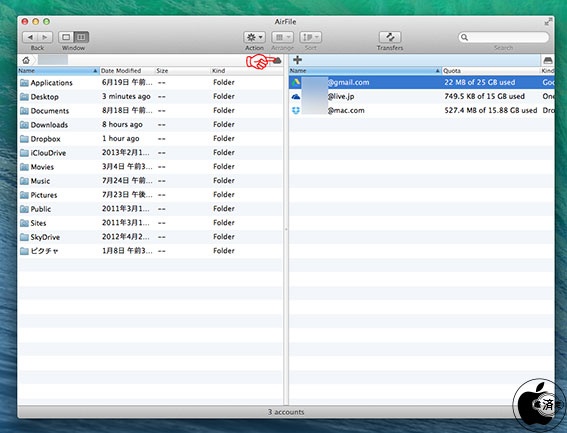Select the Public folder
Screen dimensions: 567x433
click(150, 209)
